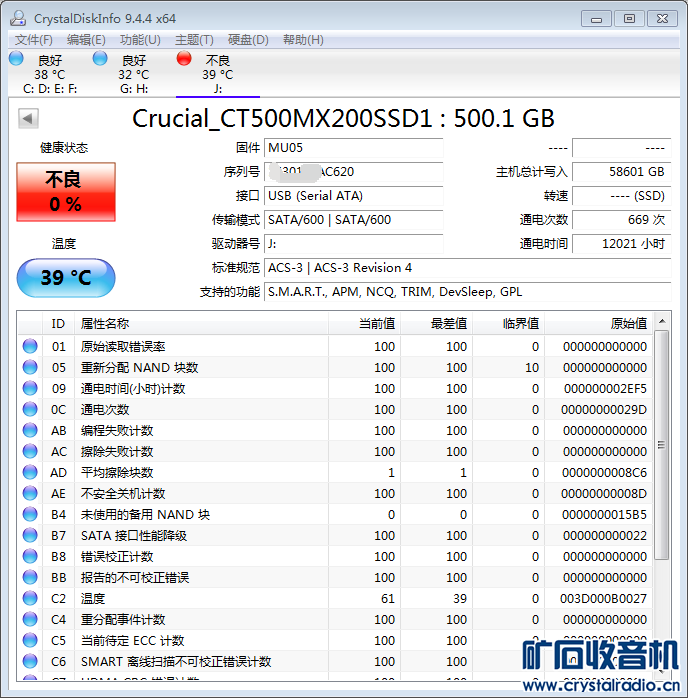Screen dimensions: 688x698
Task: Click the CrystalDiskInfo title bar app icon
Action: pos(18,18)
